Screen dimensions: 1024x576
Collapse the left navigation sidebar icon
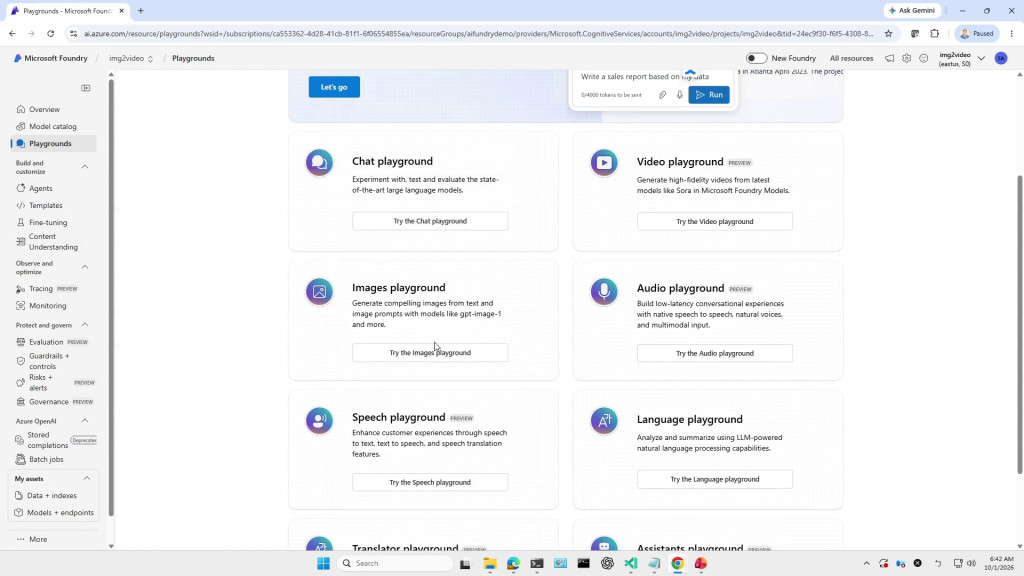86,88
